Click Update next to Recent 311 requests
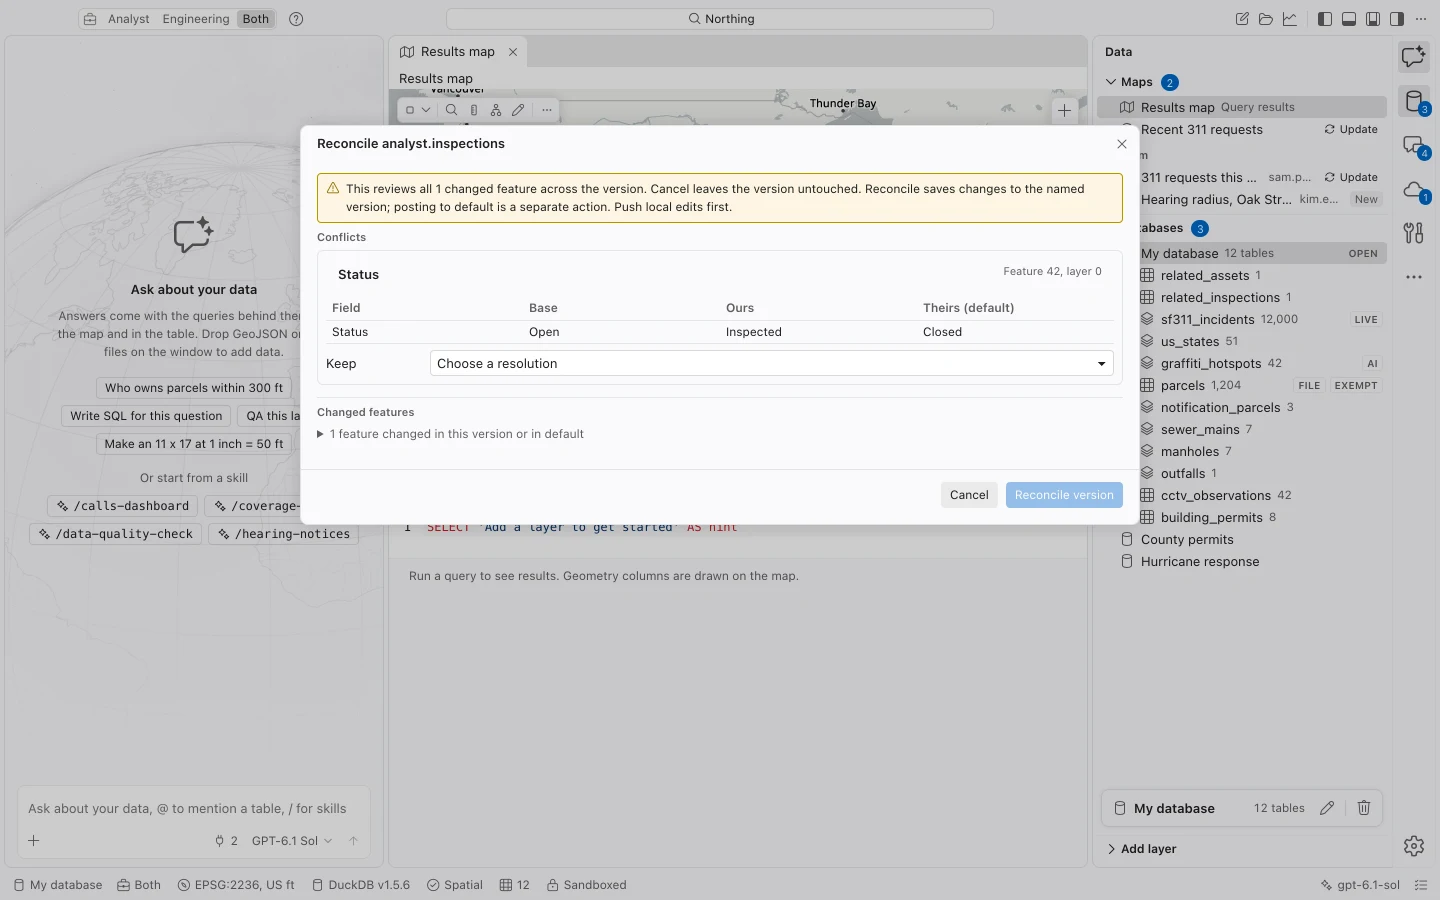Image resolution: width=1440 pixels, height=900 pixels. [1351, 130]
